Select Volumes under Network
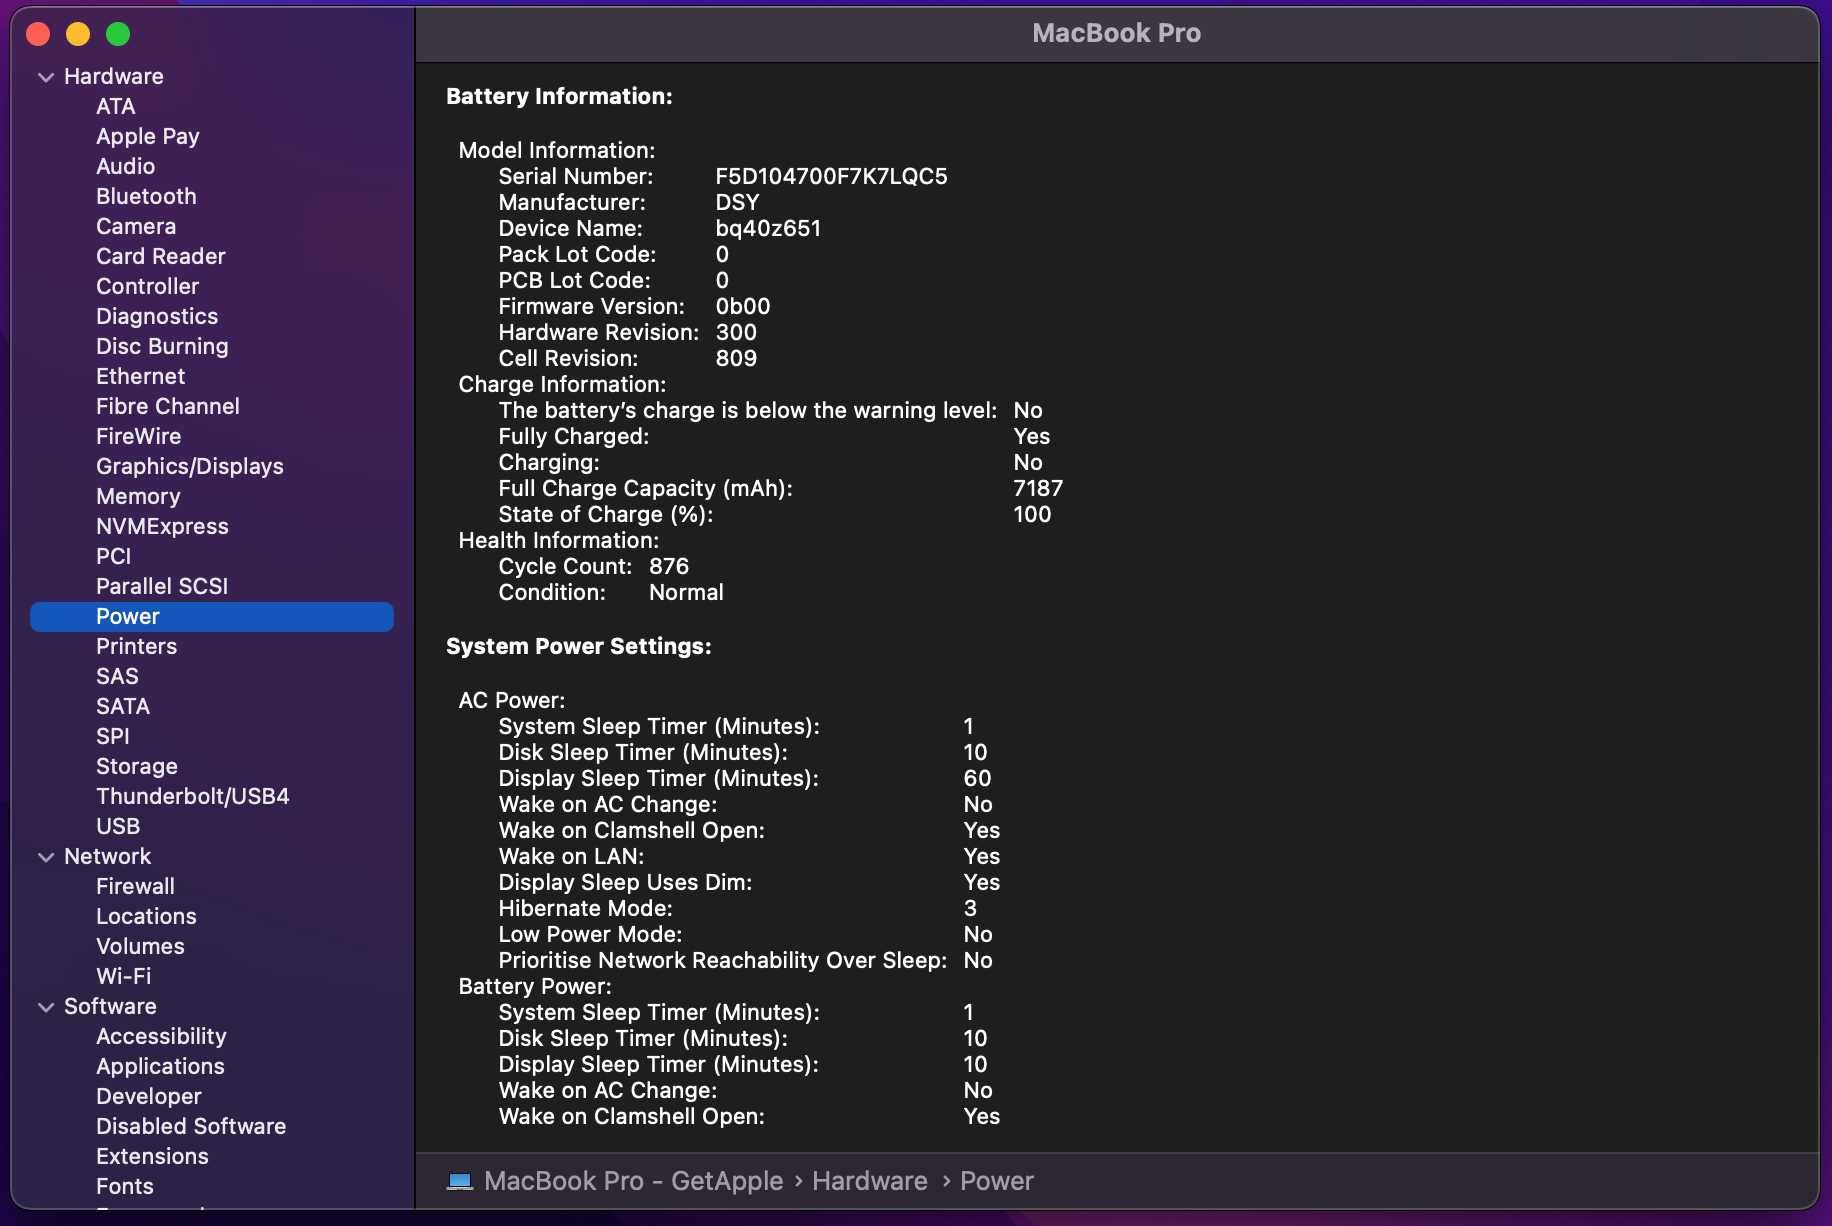The image size is (1832, 1226). point(140,946)
